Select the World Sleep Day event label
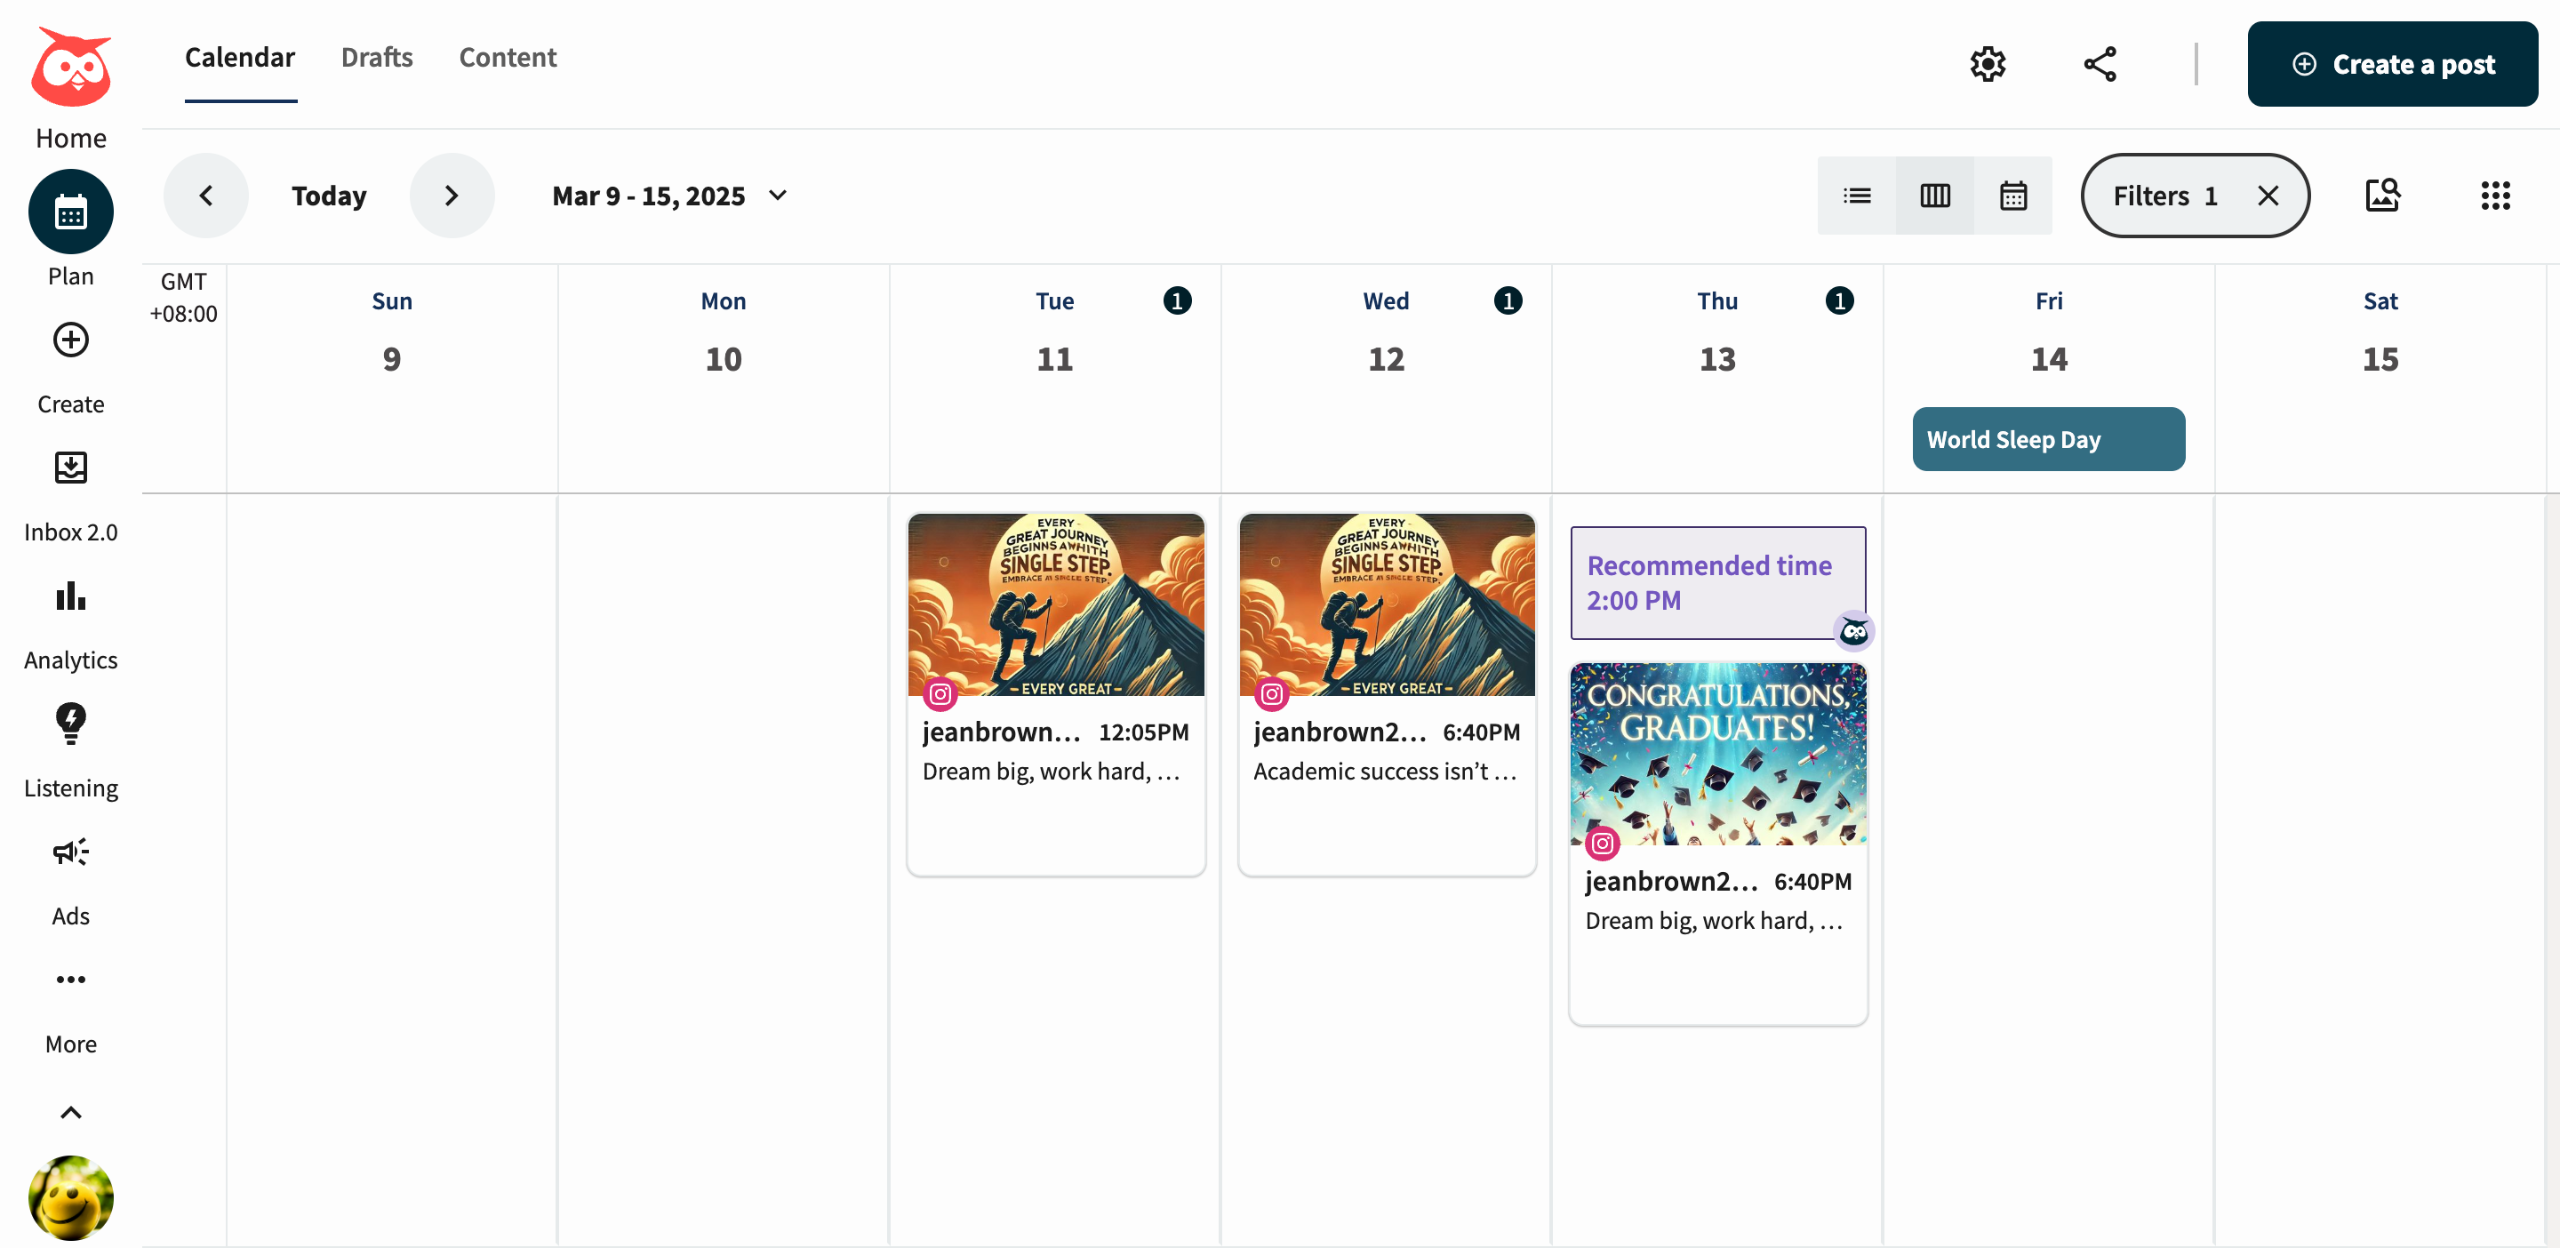Image resolution: width=2560 pixels, height=1248 pixels. pyautogui.click(x=2048, y=439)
